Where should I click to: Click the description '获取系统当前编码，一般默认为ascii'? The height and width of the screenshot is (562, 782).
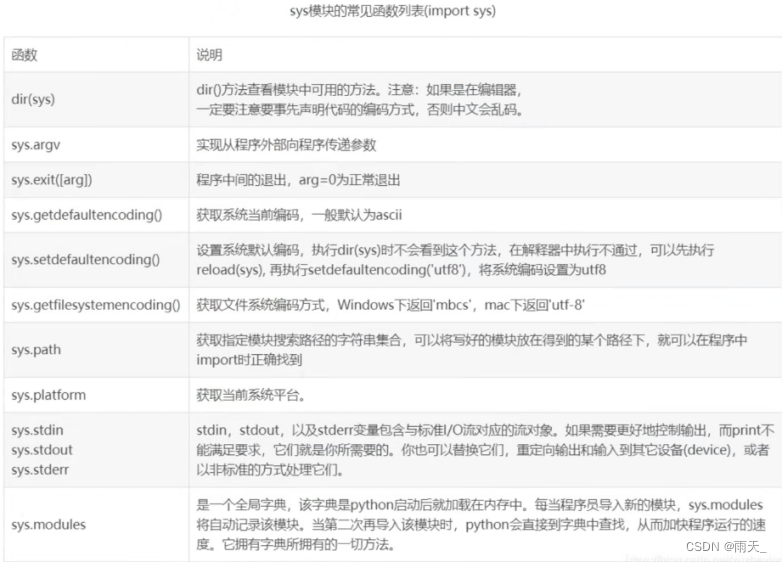pos(299,214)
